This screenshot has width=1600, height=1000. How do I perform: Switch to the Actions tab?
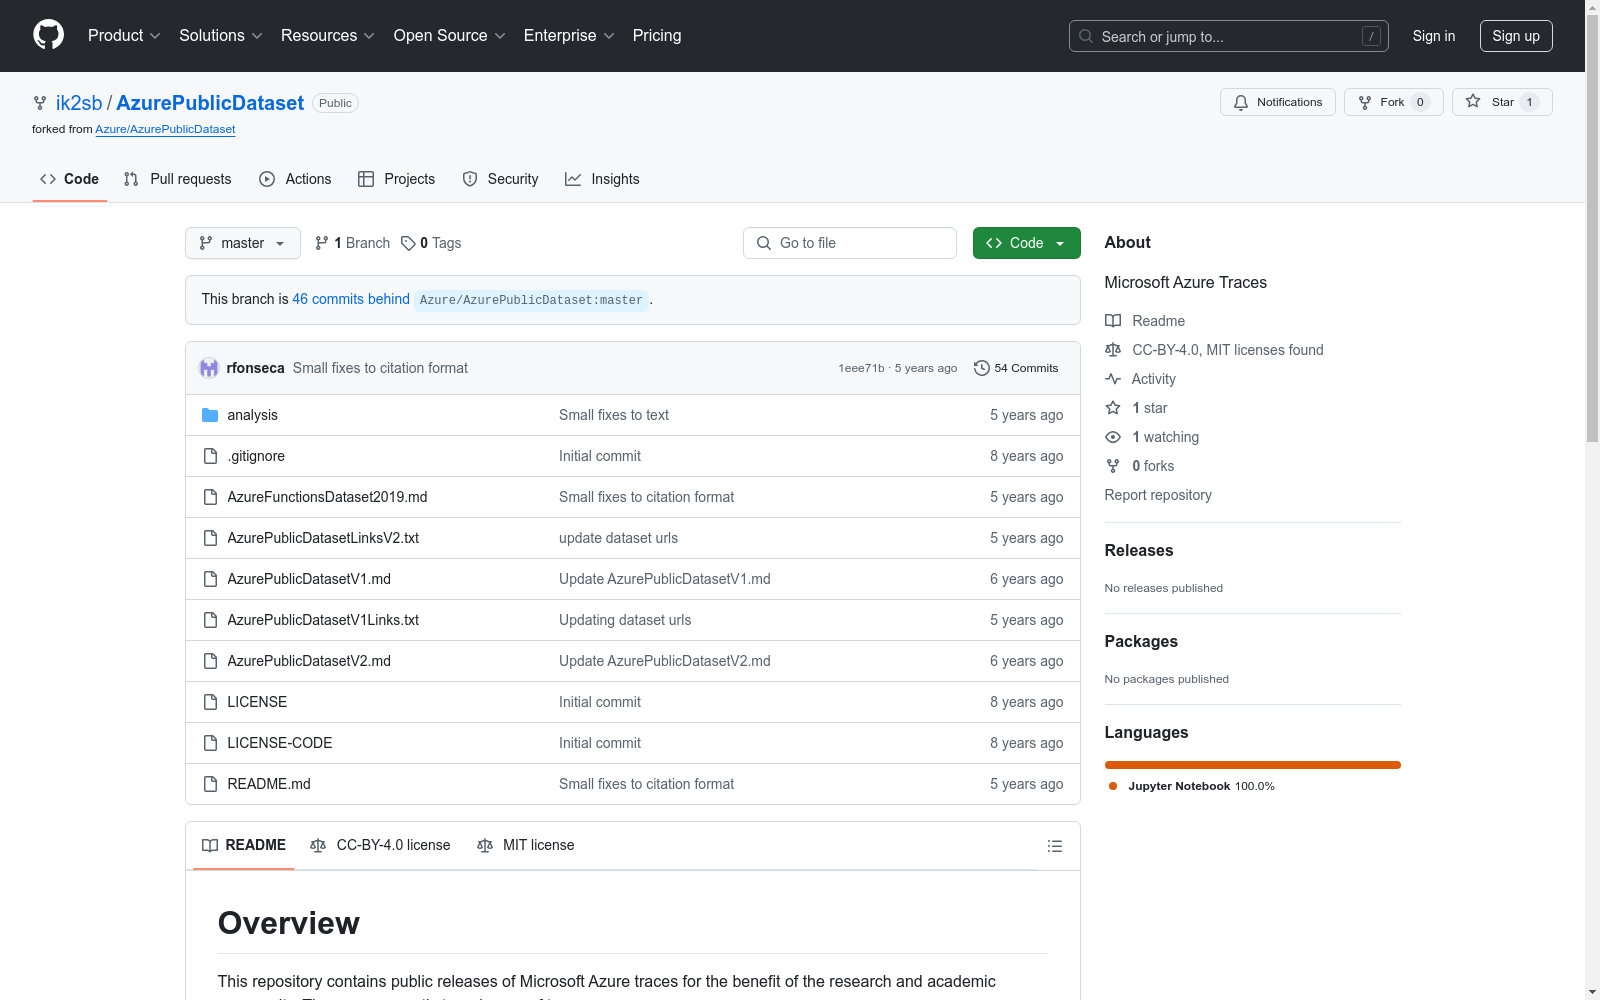pos(295,179)
